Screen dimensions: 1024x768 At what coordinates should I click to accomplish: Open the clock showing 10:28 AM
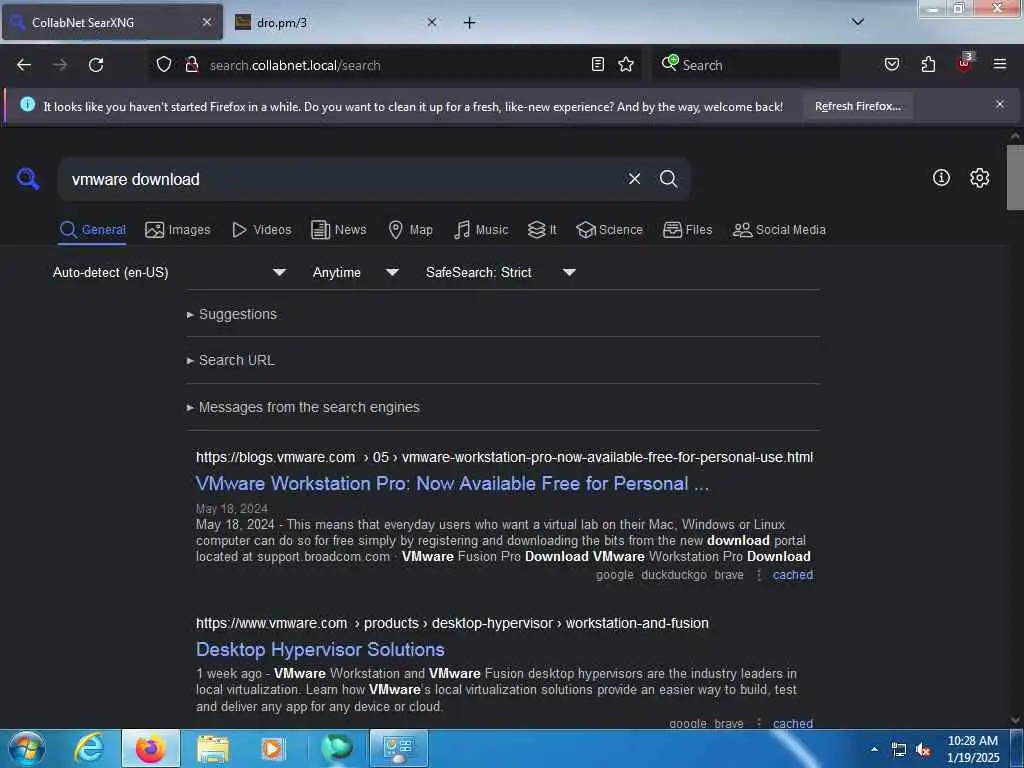973,749
